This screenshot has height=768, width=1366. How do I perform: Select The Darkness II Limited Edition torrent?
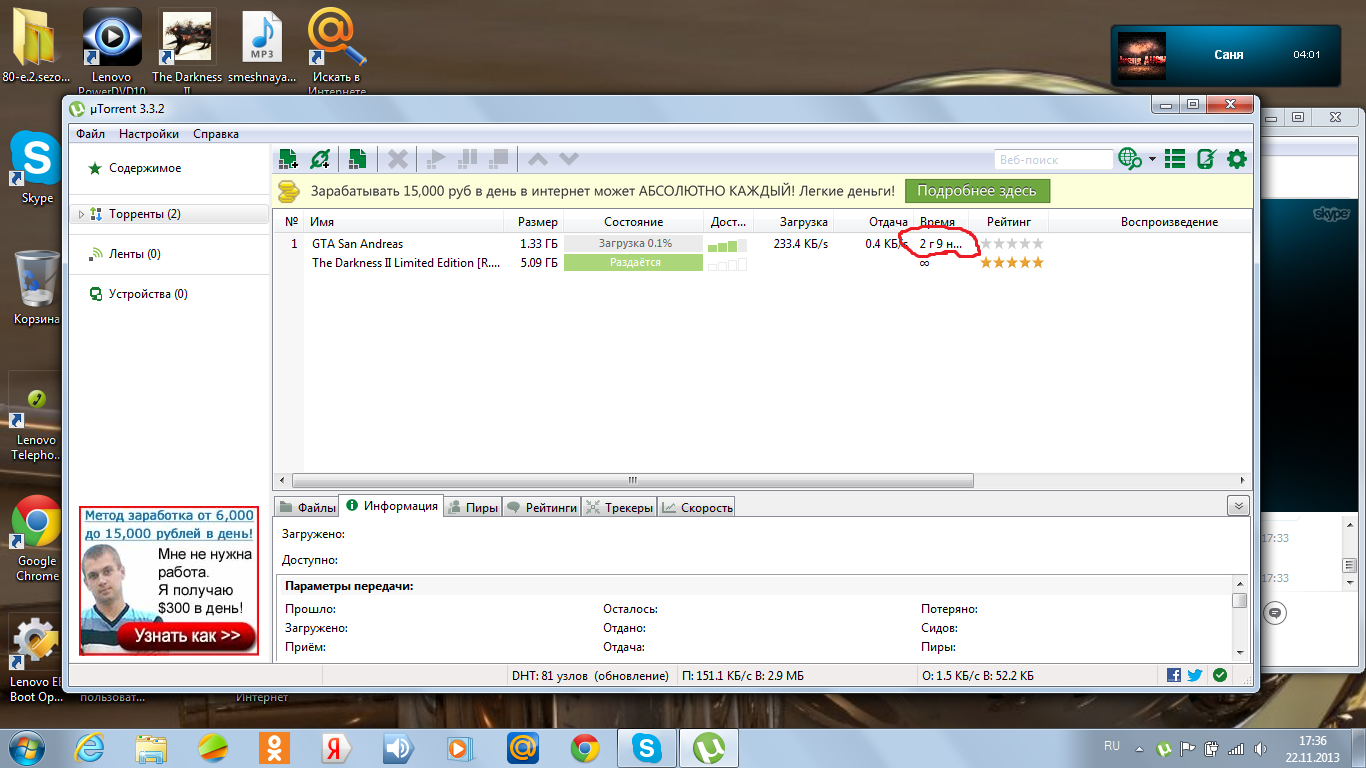764,262
